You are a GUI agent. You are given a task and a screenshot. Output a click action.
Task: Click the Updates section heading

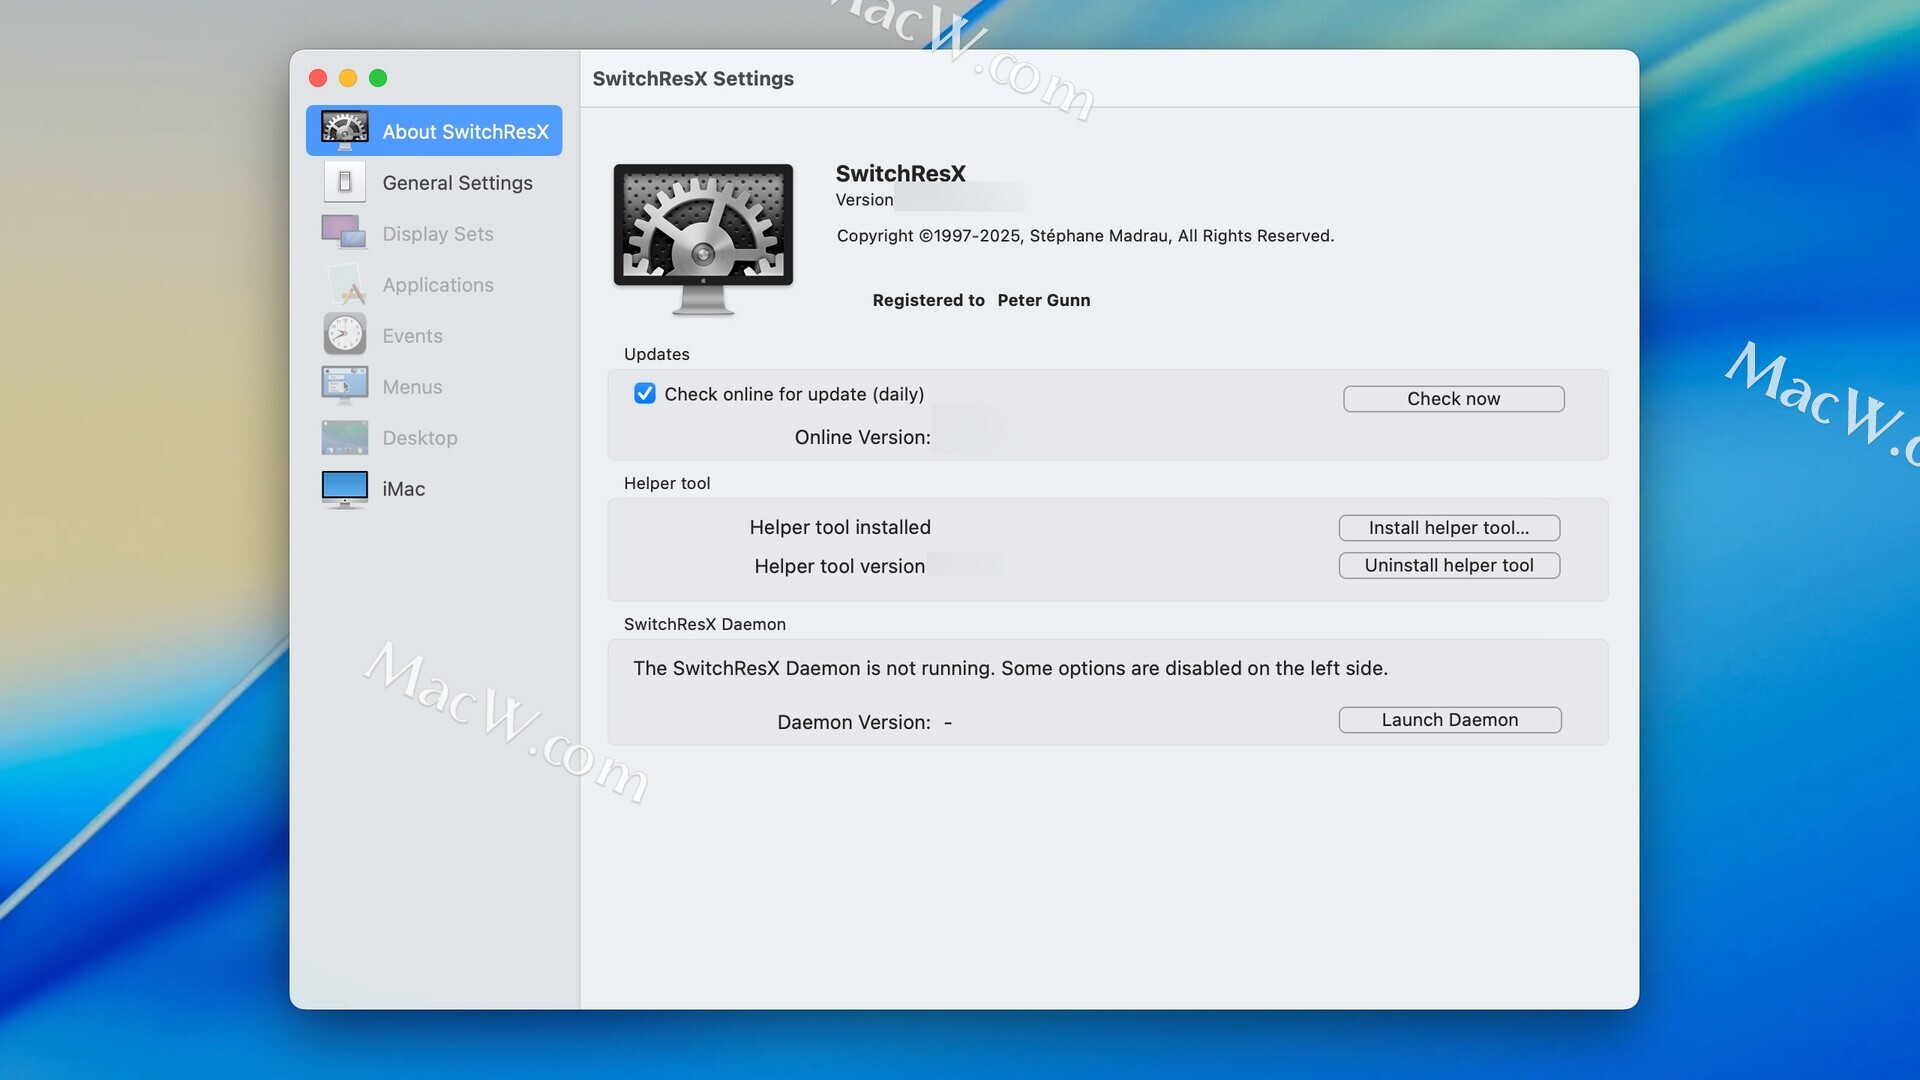tap(657, 354)
